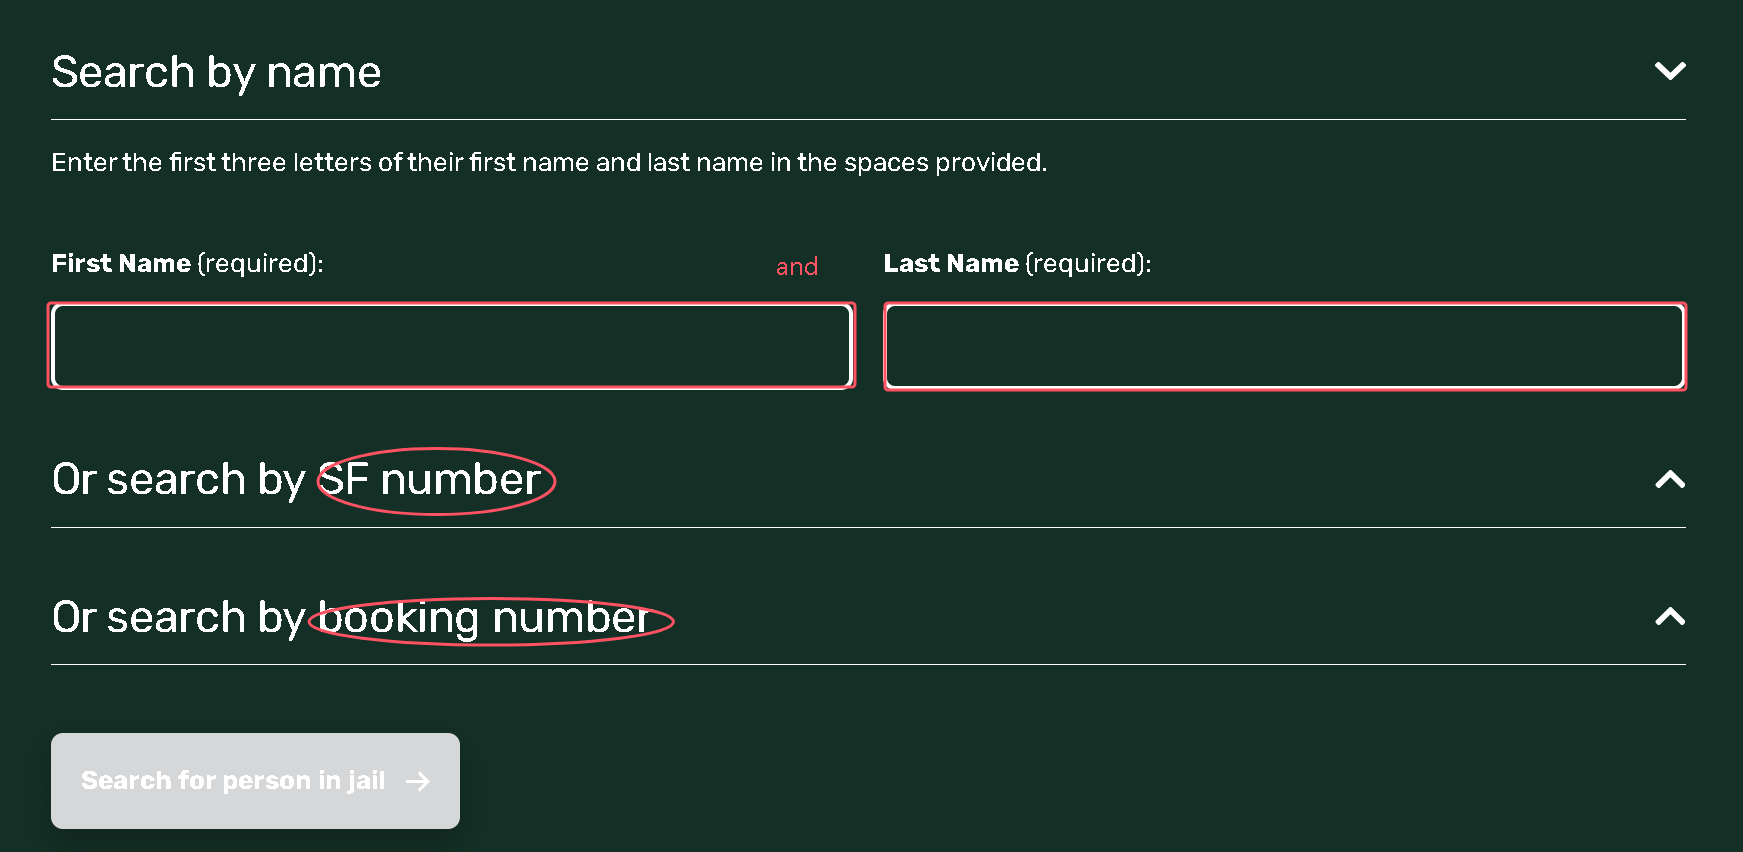Click the Last Name label
Image resolution: width=1743 pixels, height=852 pixels.
point(950,263)
